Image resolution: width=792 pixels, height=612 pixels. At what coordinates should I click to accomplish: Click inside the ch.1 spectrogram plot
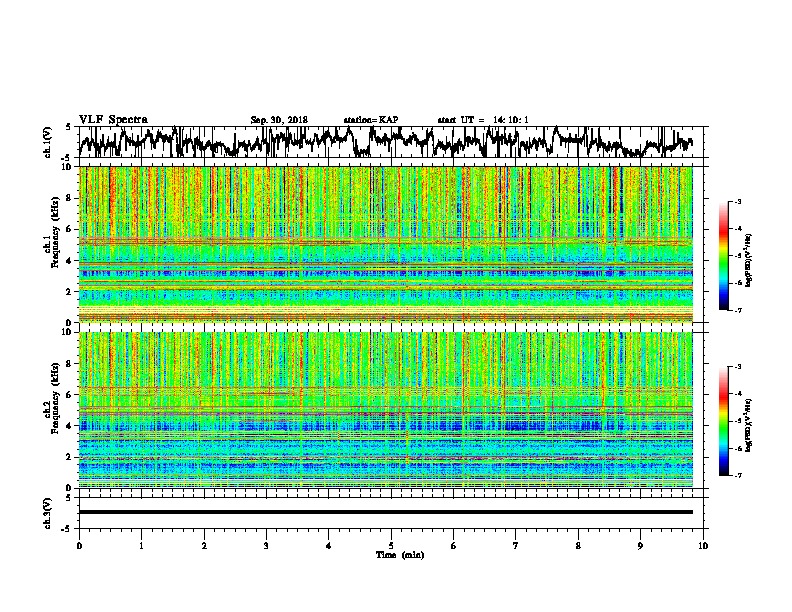point(386,244)
